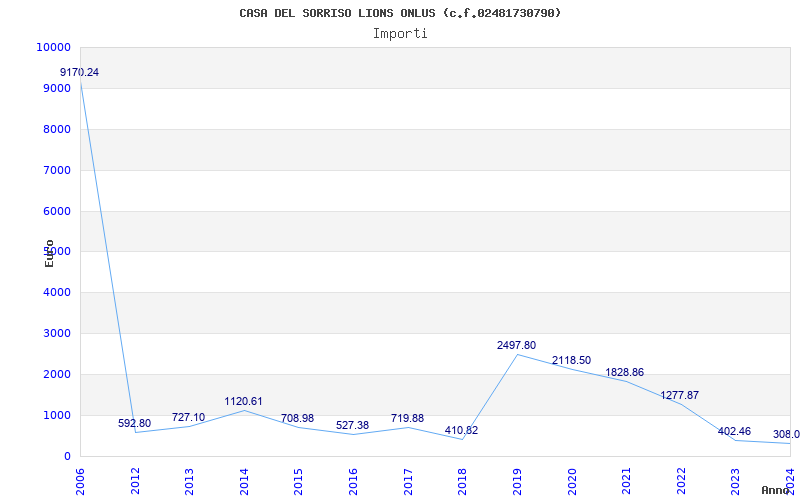The height and width of the screenshot is (500, 800).
Task: Select the 2019 year axis label
Action: pos(517,481)
